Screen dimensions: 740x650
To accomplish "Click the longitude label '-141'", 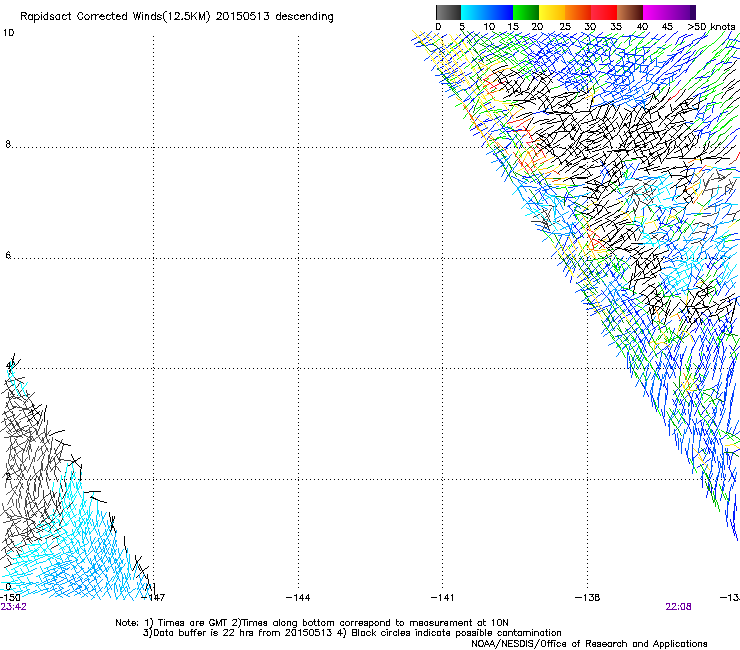I will click(443, 597).
